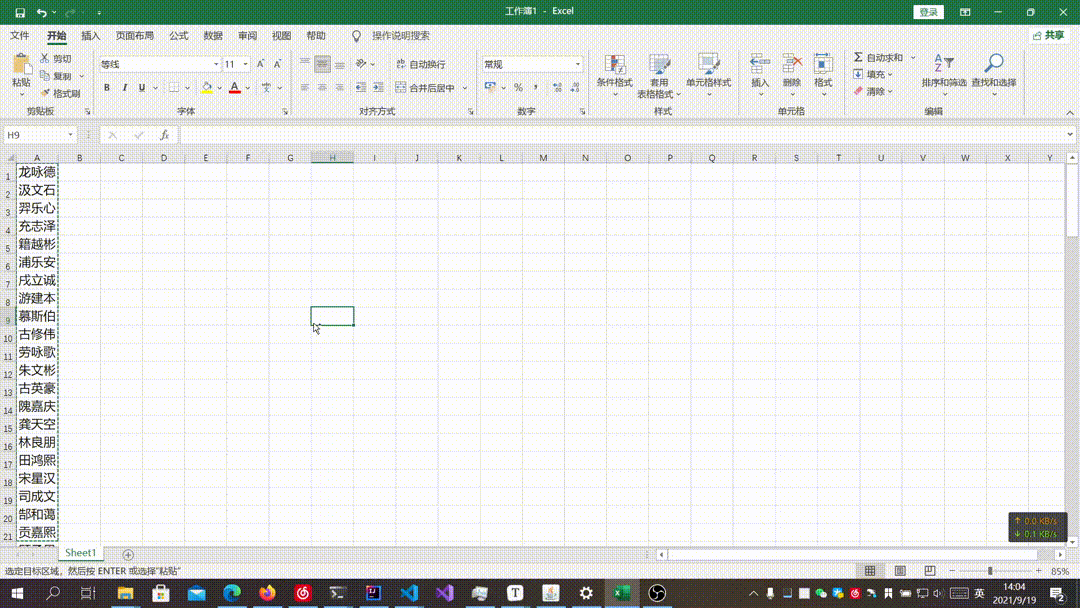The height and width of the screenshot is (608, 1080).
Task: Click the Top Align icon
Action: tap(304, 64)
